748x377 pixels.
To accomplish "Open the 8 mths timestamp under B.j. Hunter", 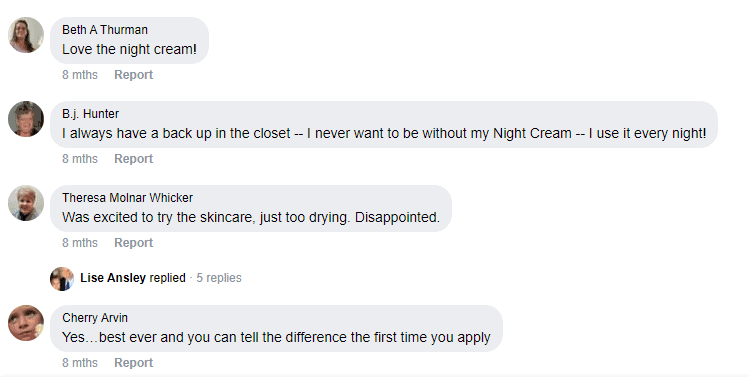I will coord(80,159).
